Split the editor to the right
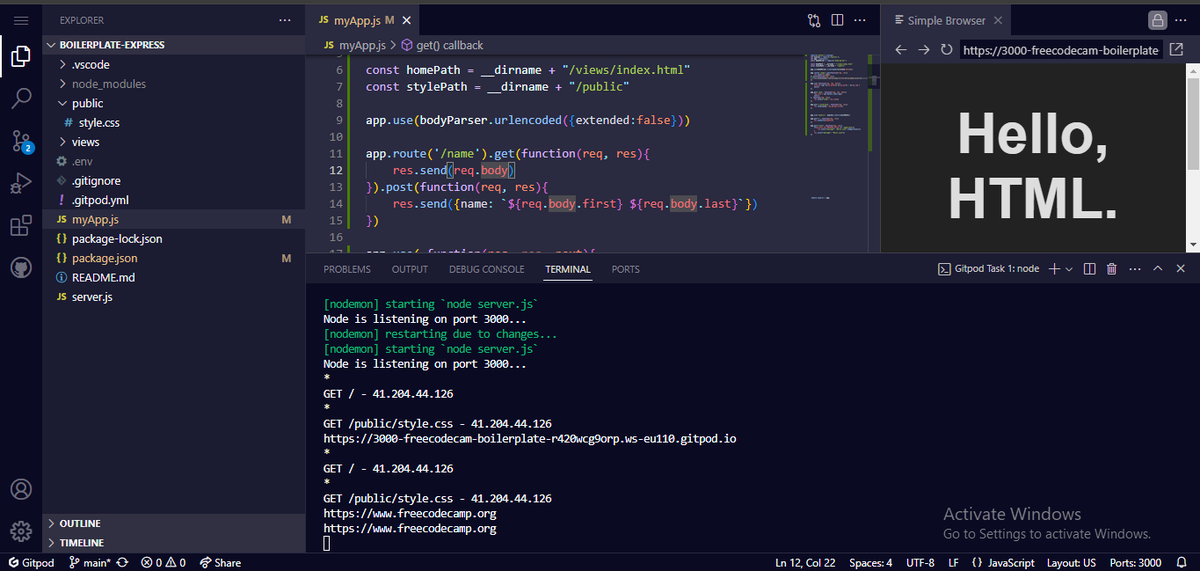Screen dimensions: 1200x571 click(837, 20)
